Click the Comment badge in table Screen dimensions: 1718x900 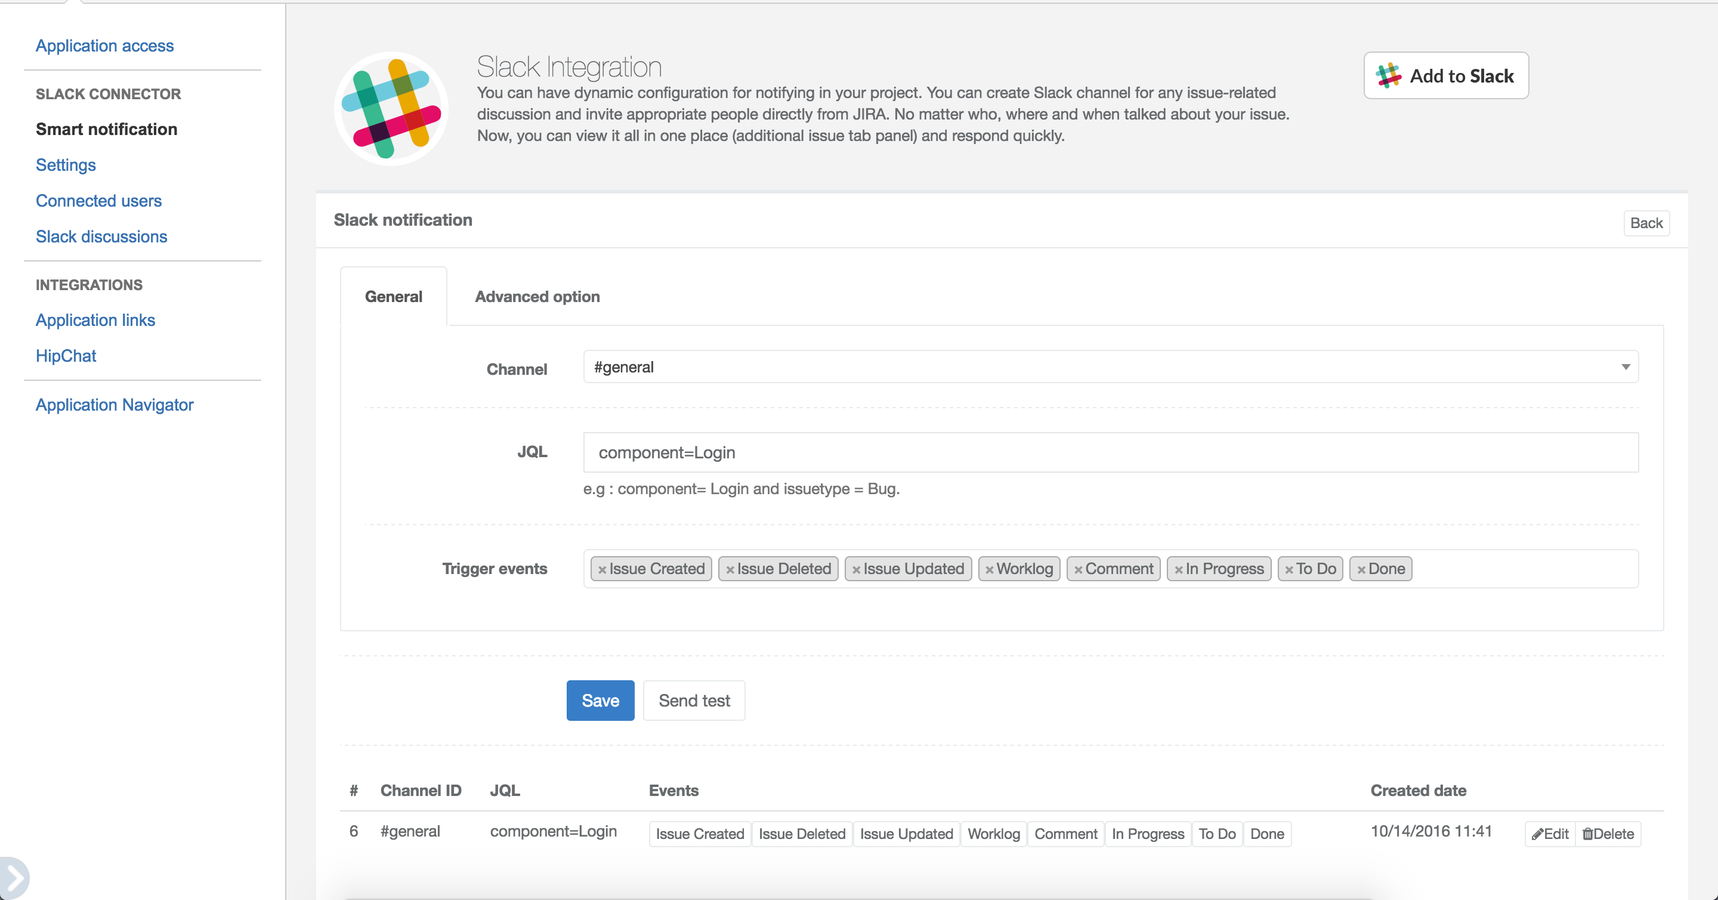(1066, 834)
